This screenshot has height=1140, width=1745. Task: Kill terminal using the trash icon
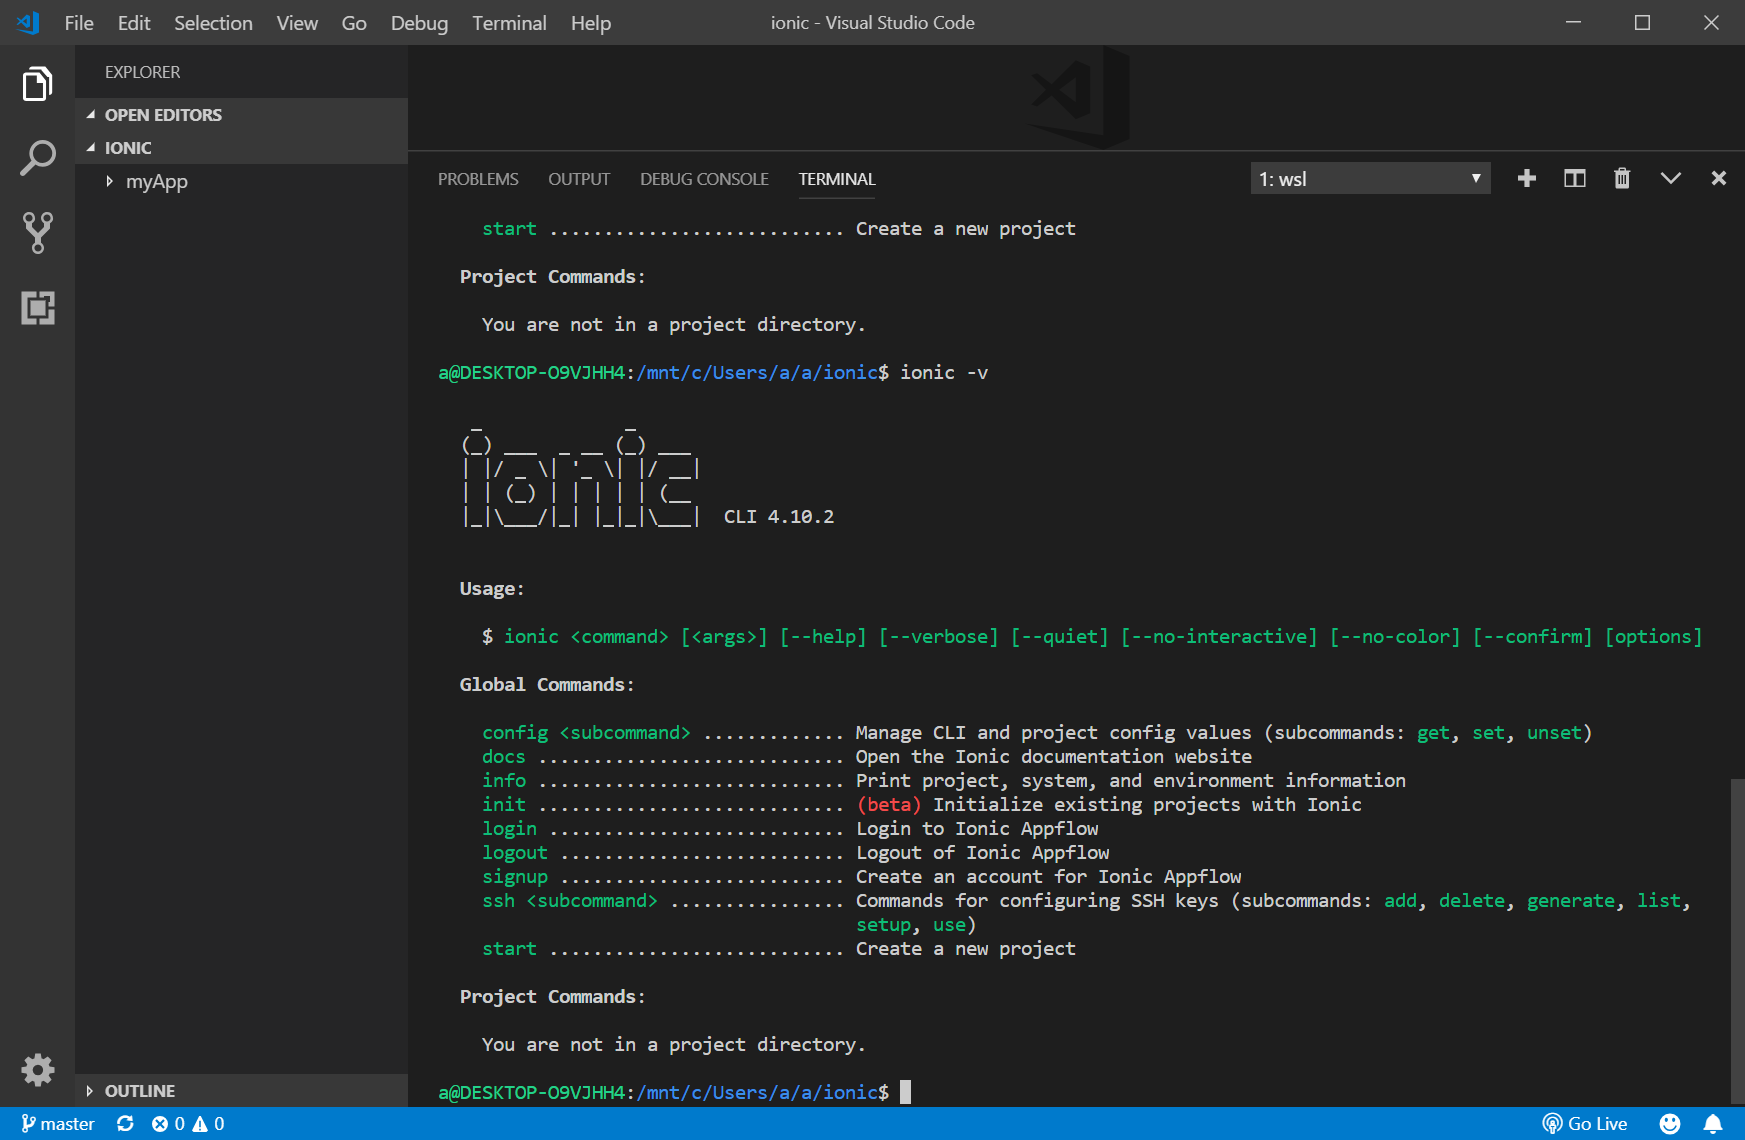tap(1622, 178)
